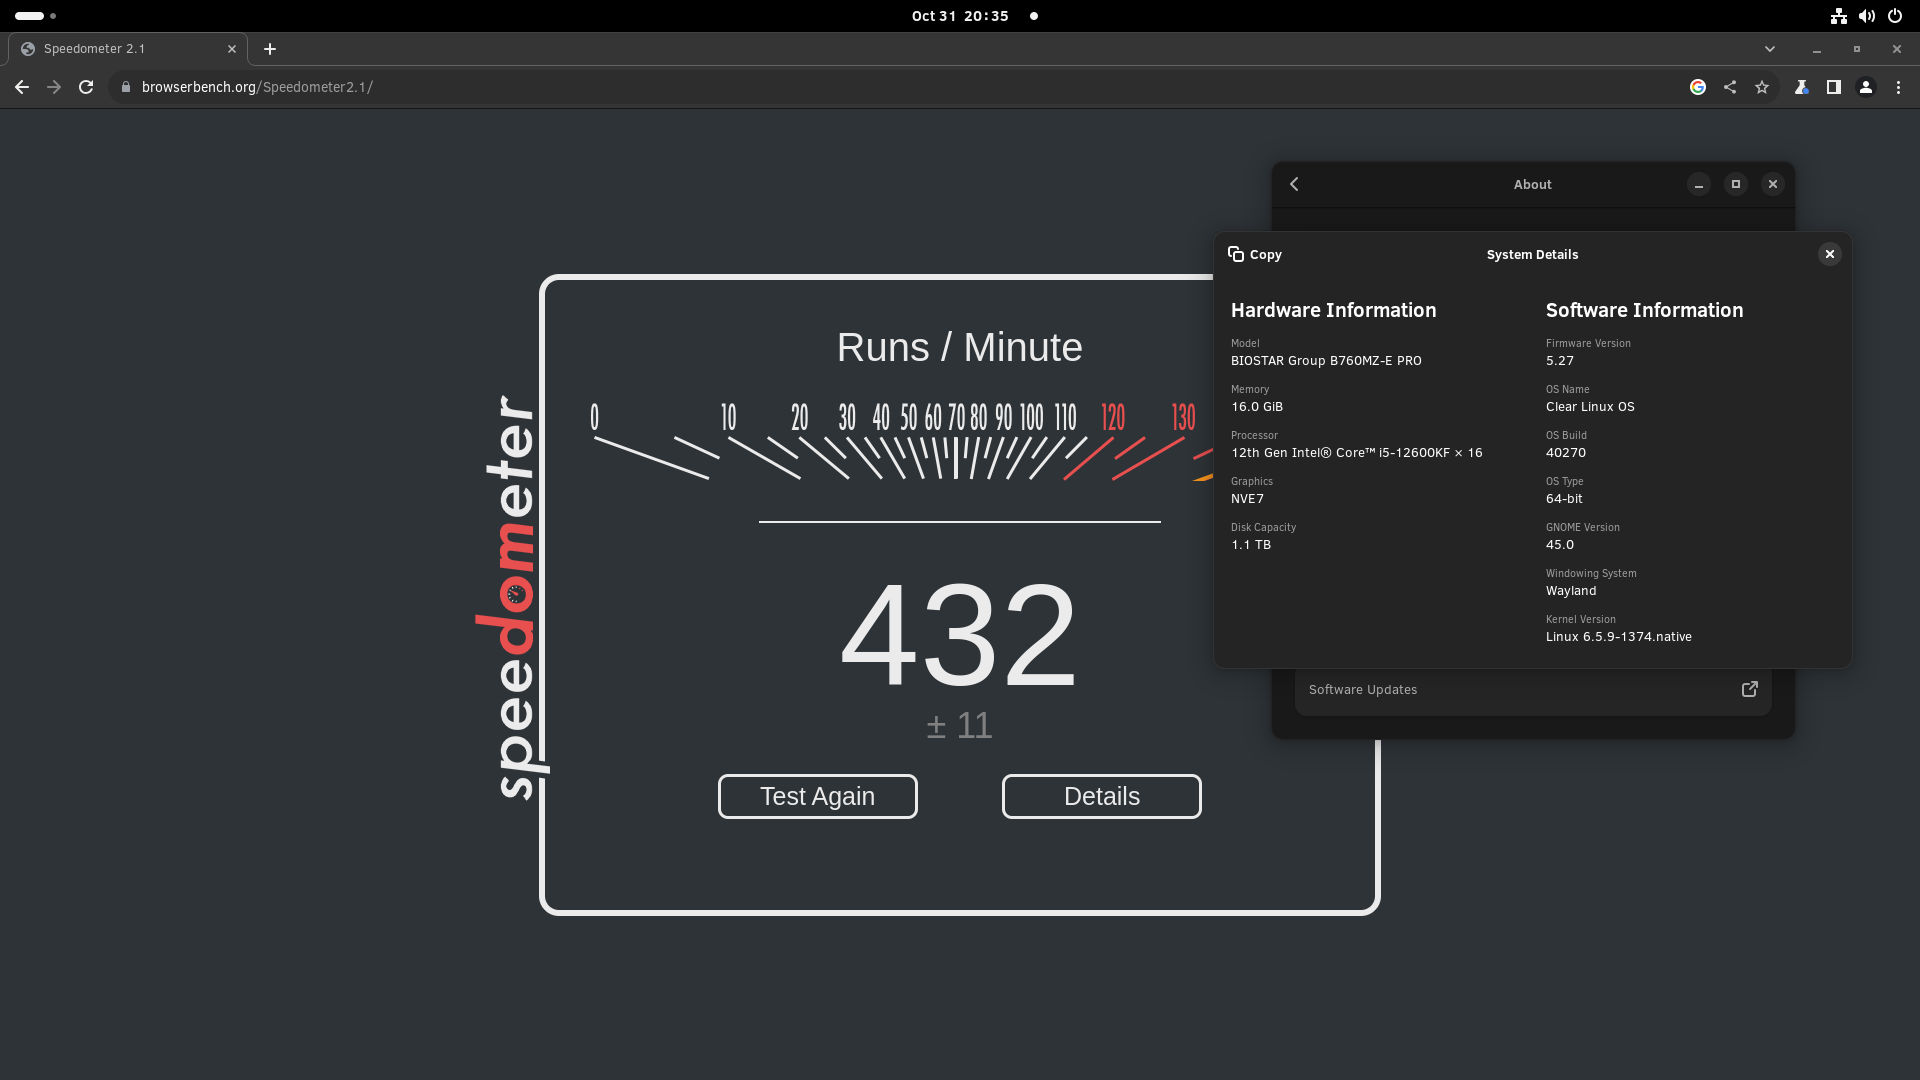Click volume icon in top bar
1920x1080 pixels.
pyautogui.click(x=1867, y=16)
